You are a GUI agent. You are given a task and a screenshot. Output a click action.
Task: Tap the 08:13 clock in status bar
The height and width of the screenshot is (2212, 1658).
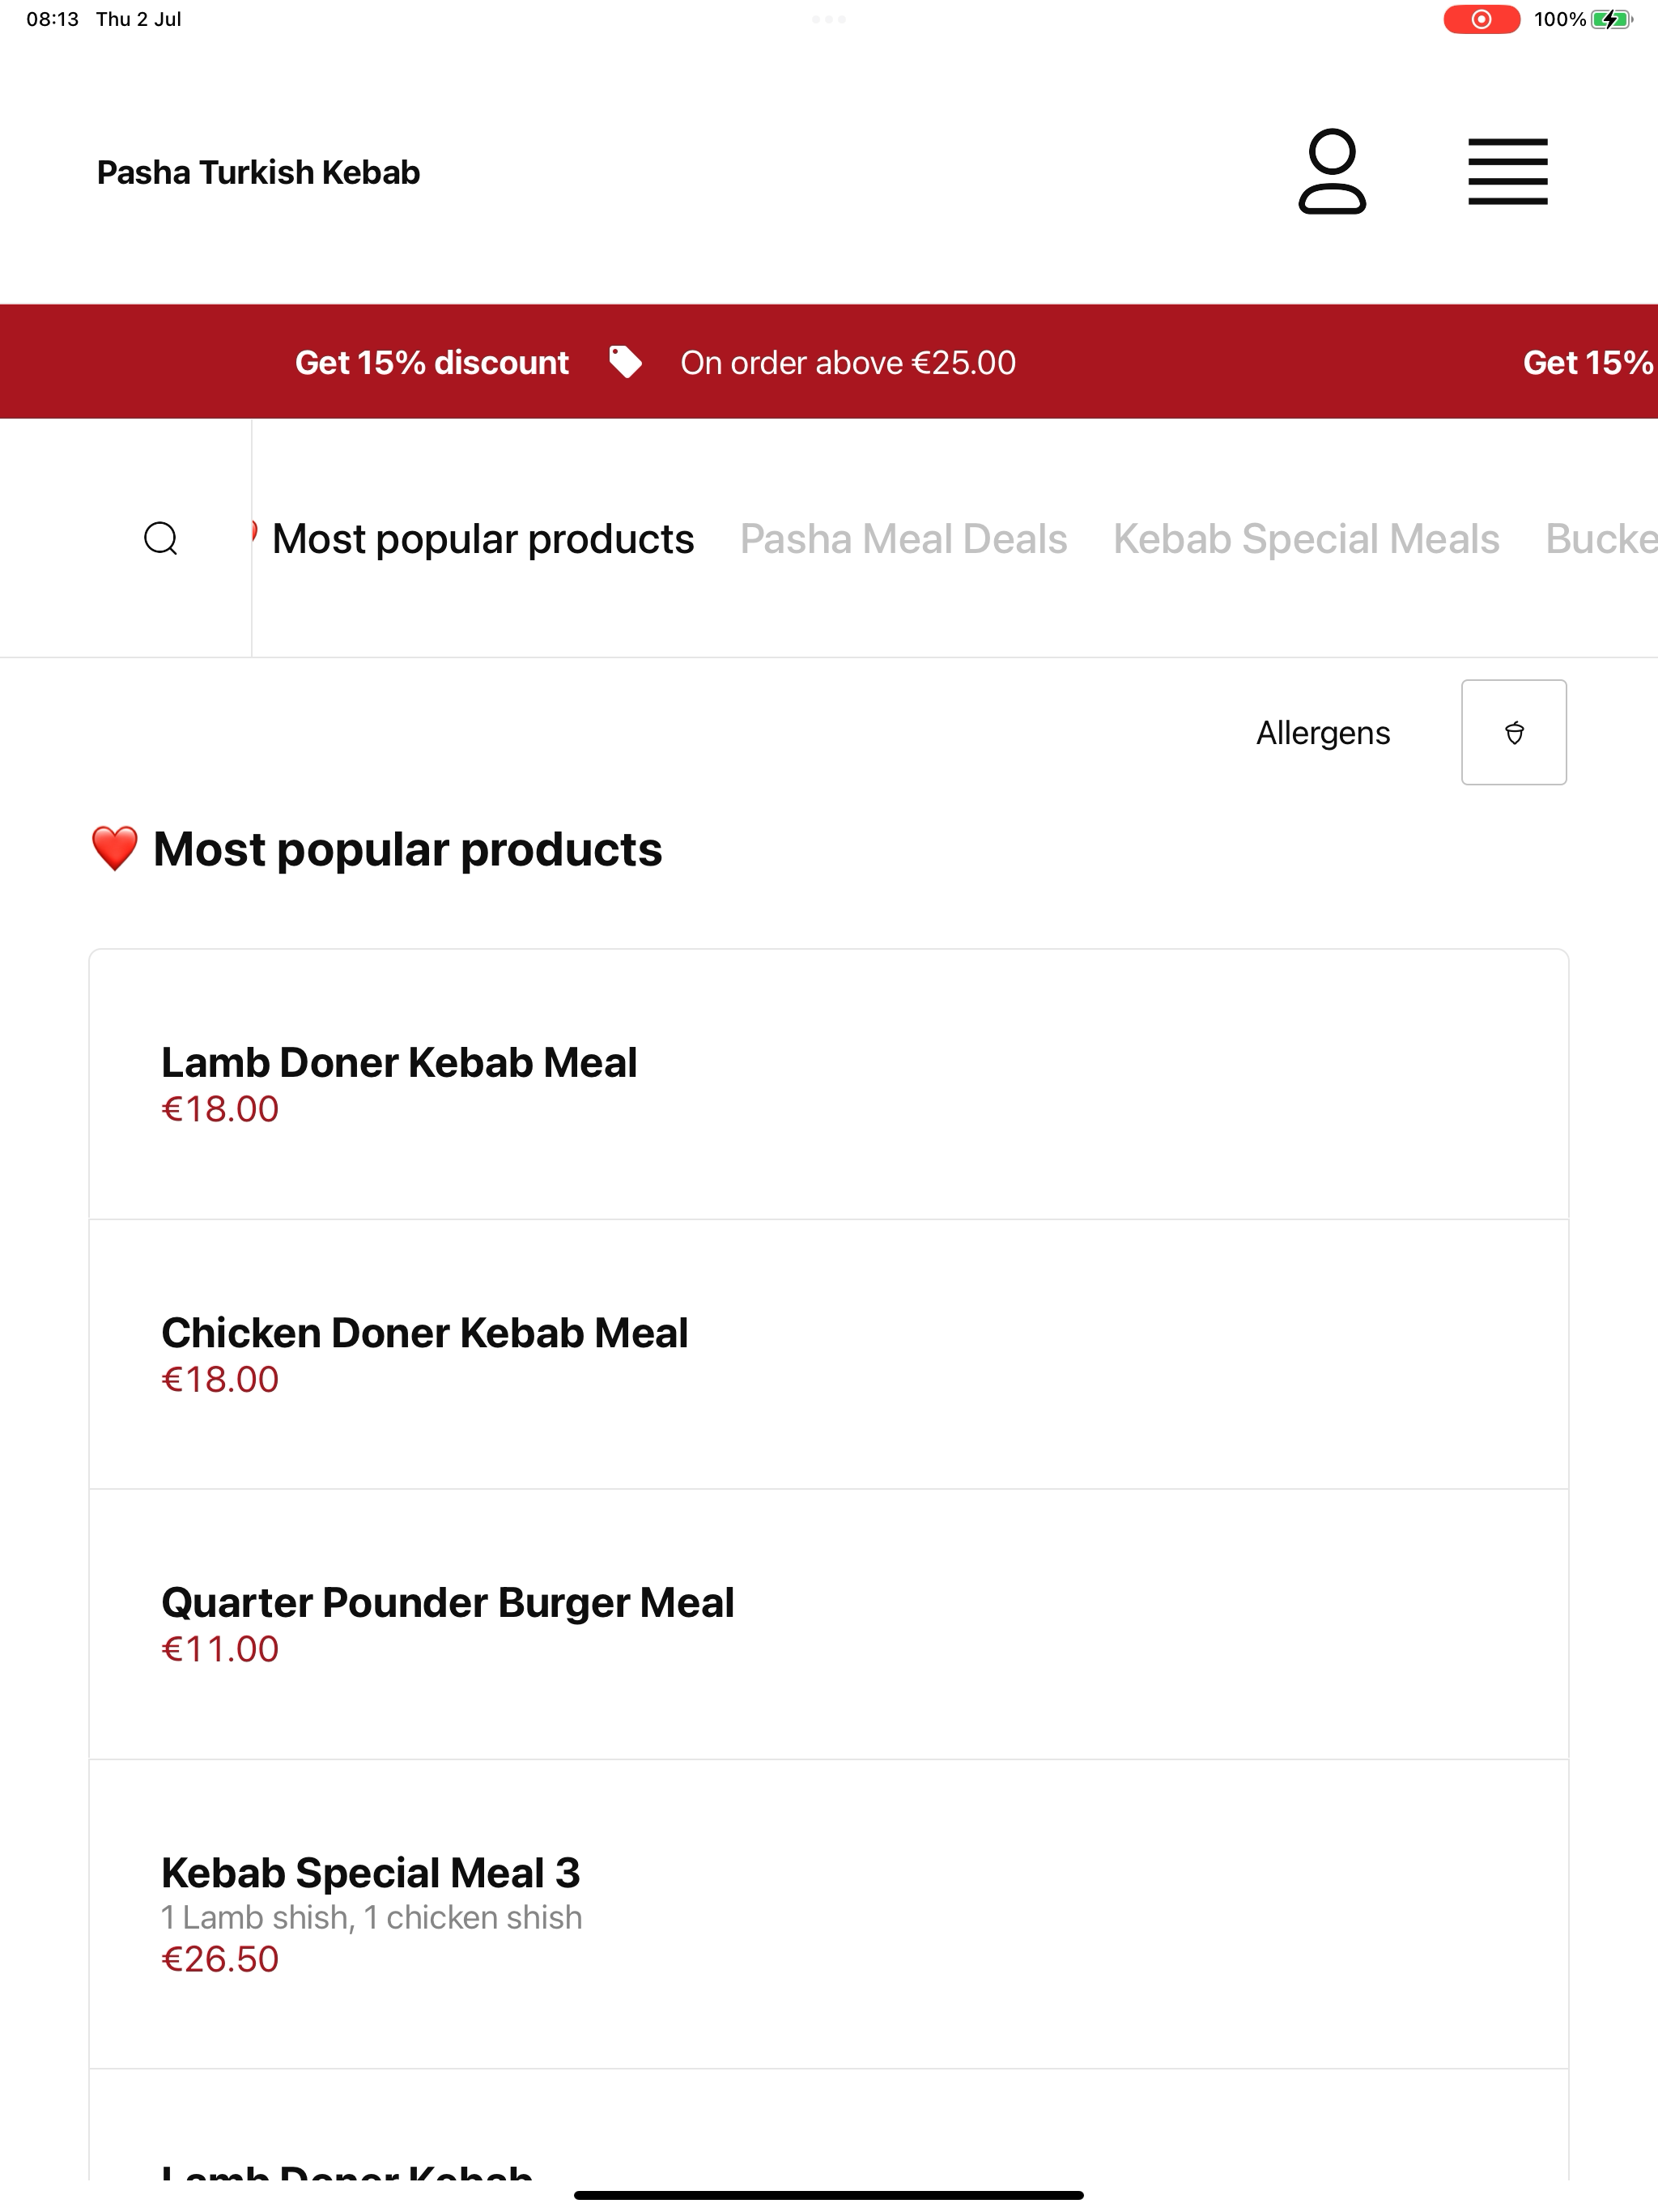coord(52,19)
